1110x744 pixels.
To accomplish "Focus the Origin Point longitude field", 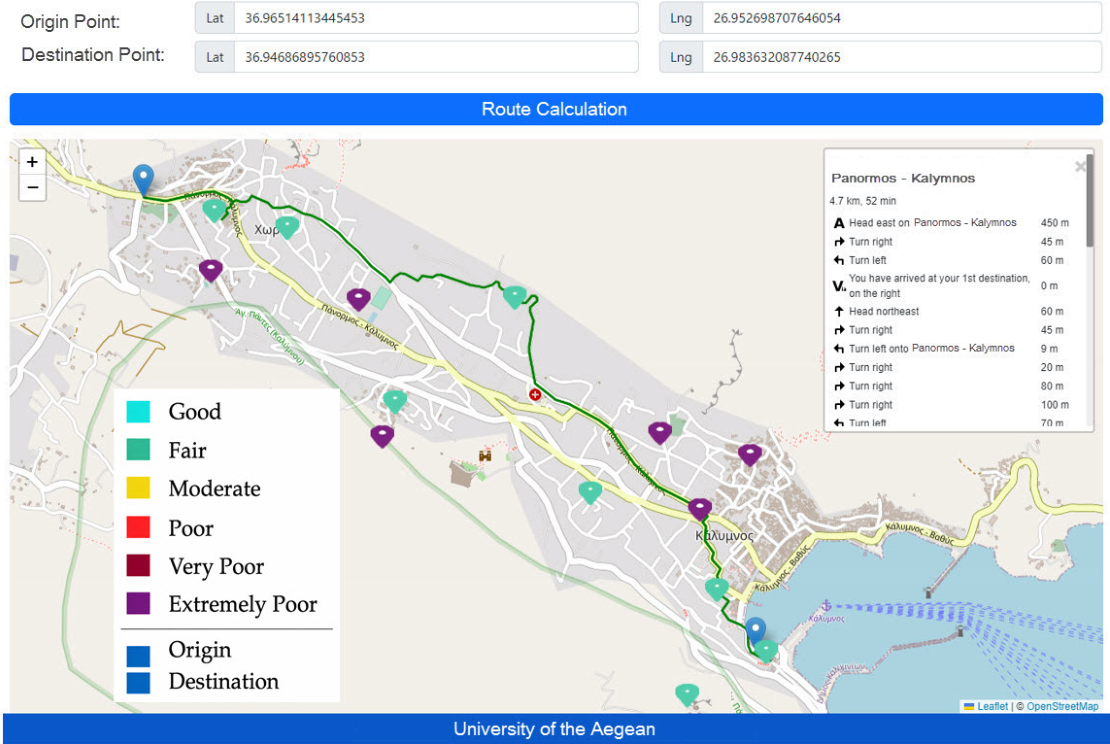I will [902, 18].
